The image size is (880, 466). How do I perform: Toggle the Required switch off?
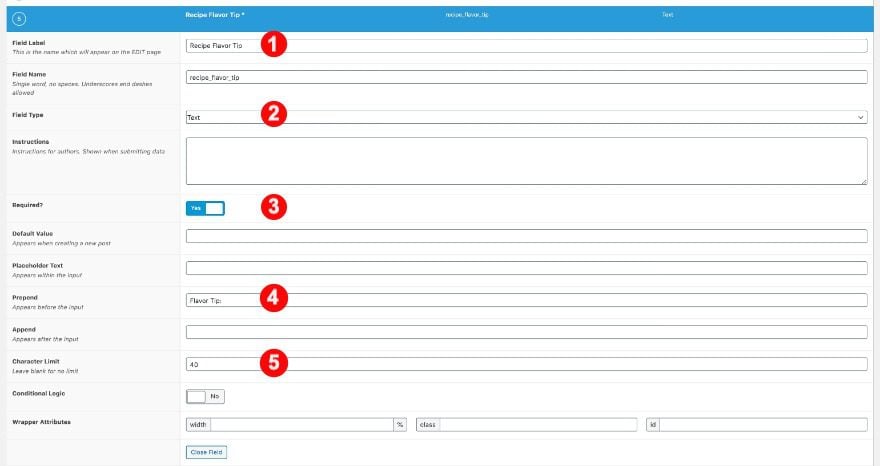point(205,208)
